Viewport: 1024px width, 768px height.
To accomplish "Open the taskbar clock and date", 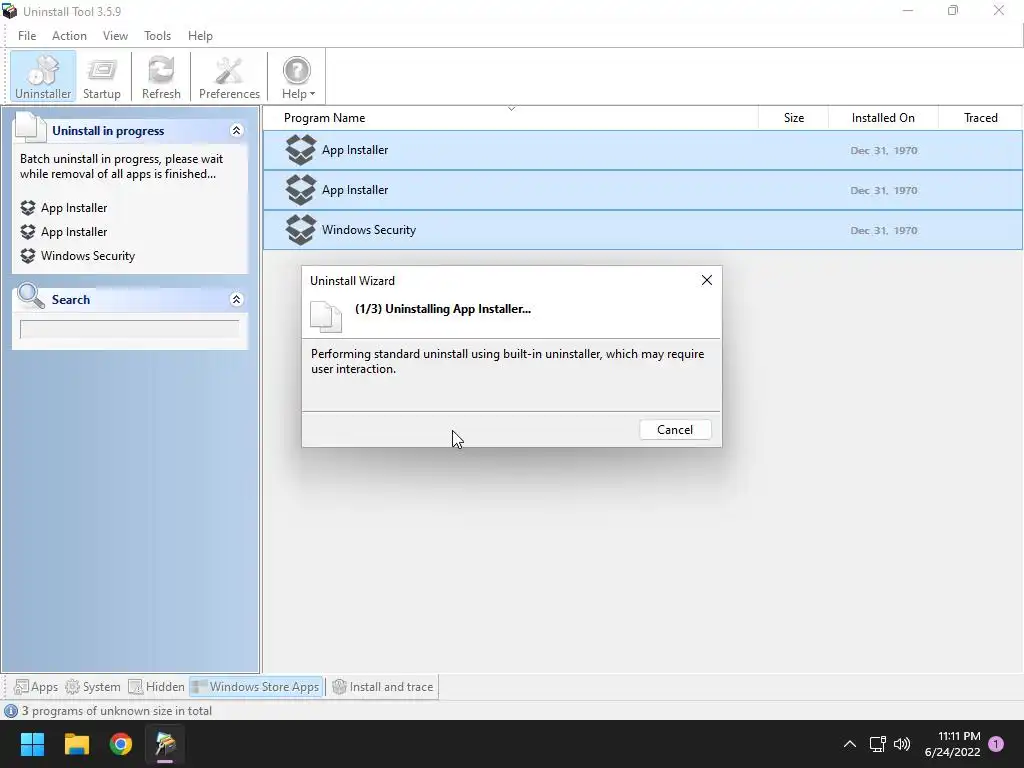I will click(952, 744).
